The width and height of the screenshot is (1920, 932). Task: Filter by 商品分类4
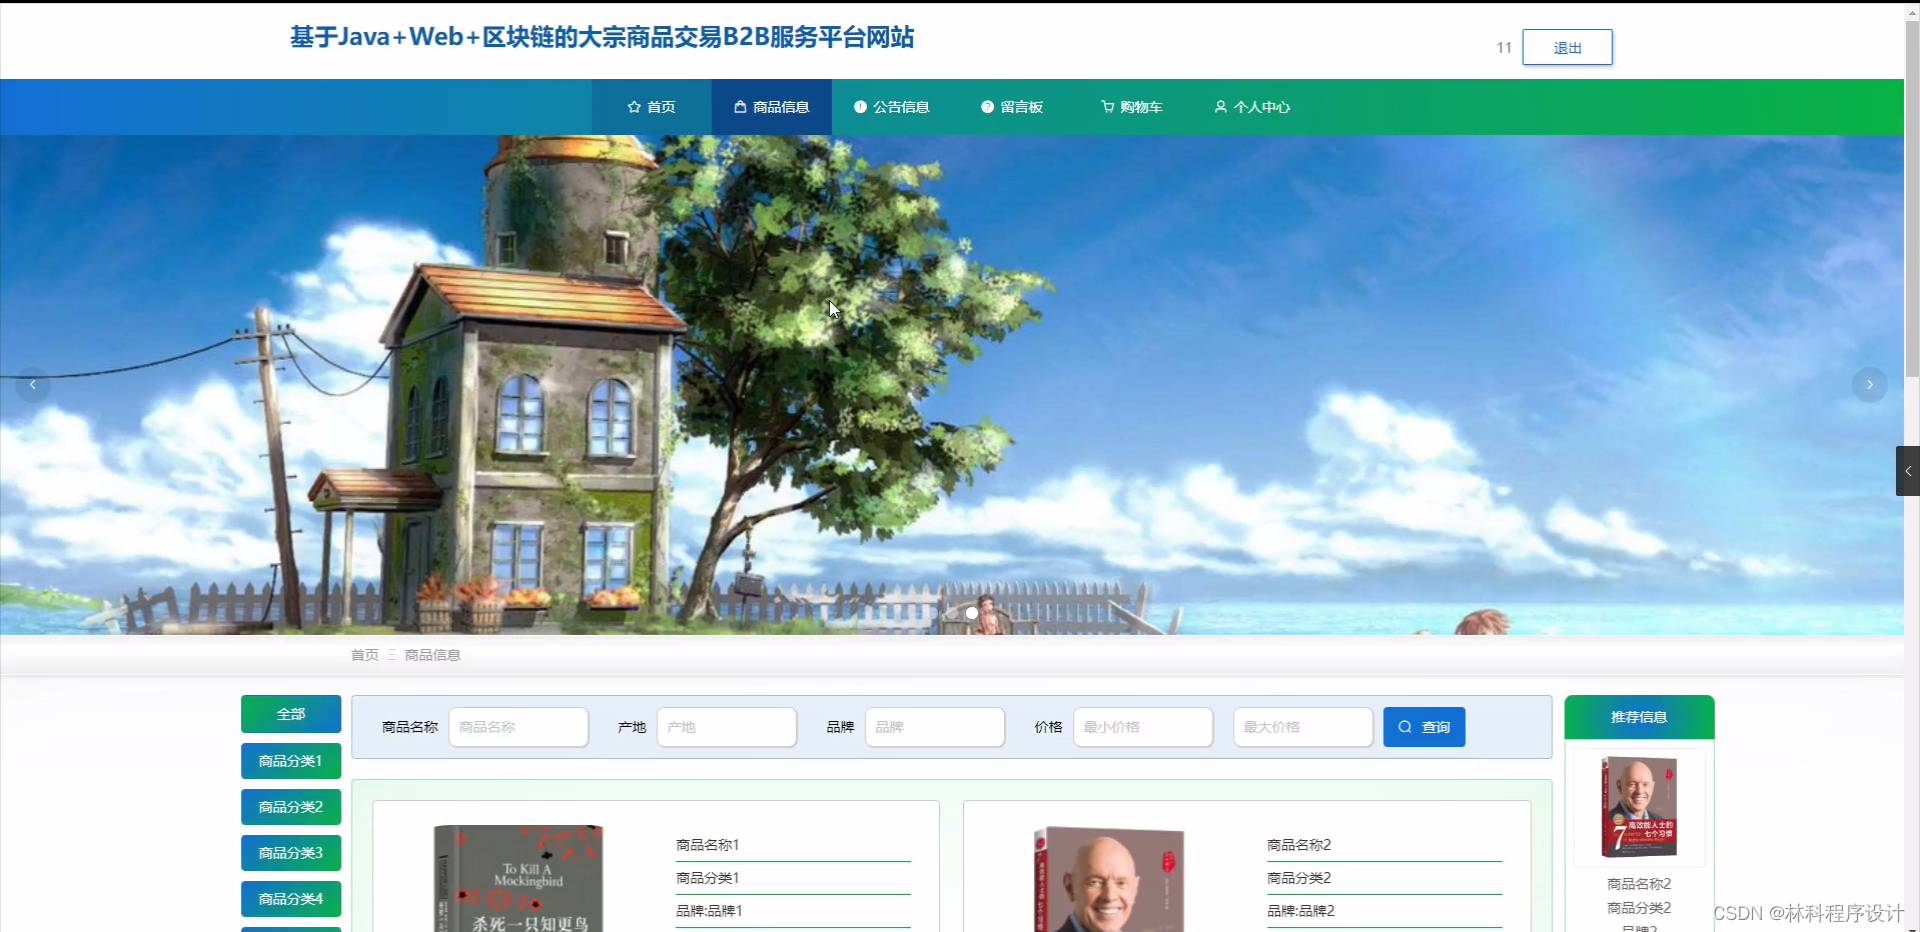[x=291, y=899]
